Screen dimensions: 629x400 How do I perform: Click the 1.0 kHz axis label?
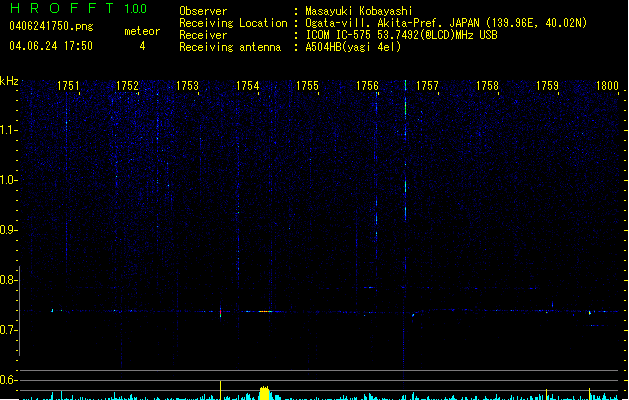(9, 180)
